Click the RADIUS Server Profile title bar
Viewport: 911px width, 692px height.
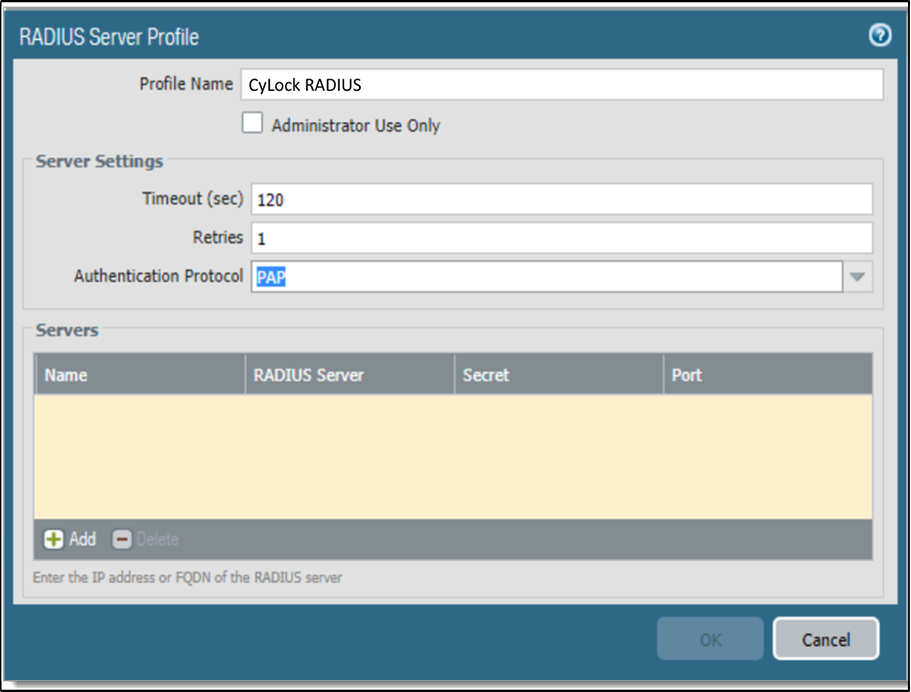point(400,37)
